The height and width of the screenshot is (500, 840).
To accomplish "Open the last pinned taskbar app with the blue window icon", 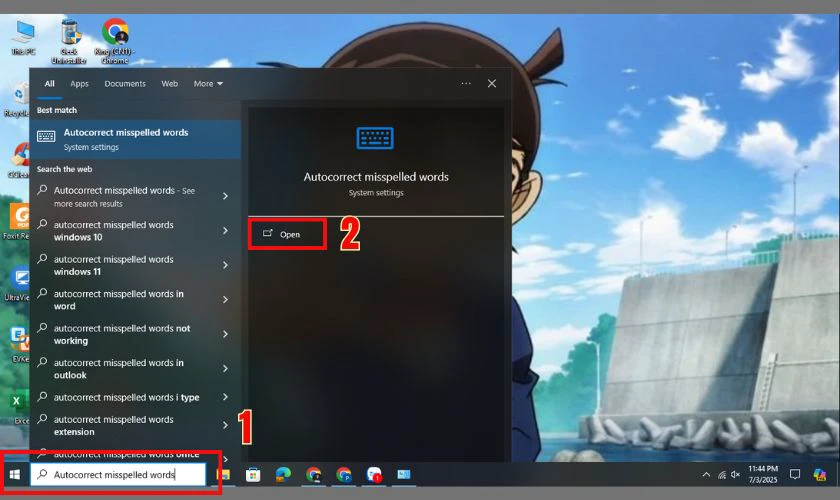I will (404, 475).
